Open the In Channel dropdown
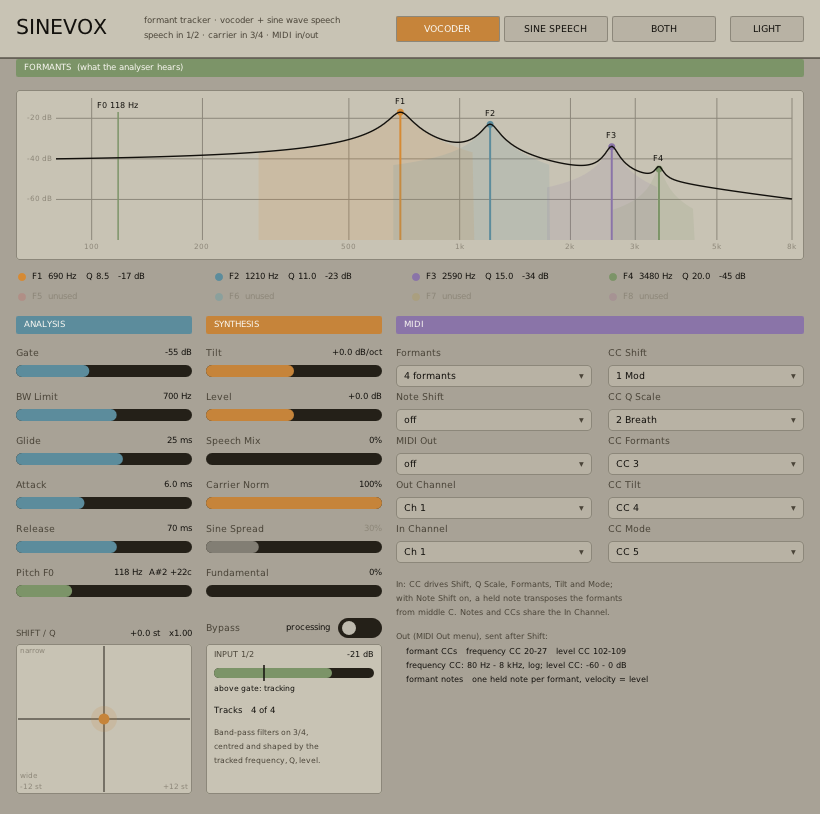The image size is (820, 814). pos(494,552)
